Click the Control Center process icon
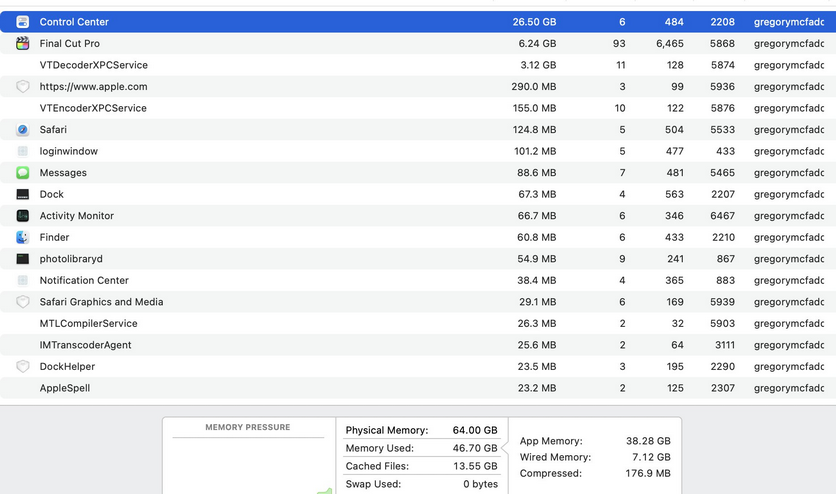 tap(23, 22)
